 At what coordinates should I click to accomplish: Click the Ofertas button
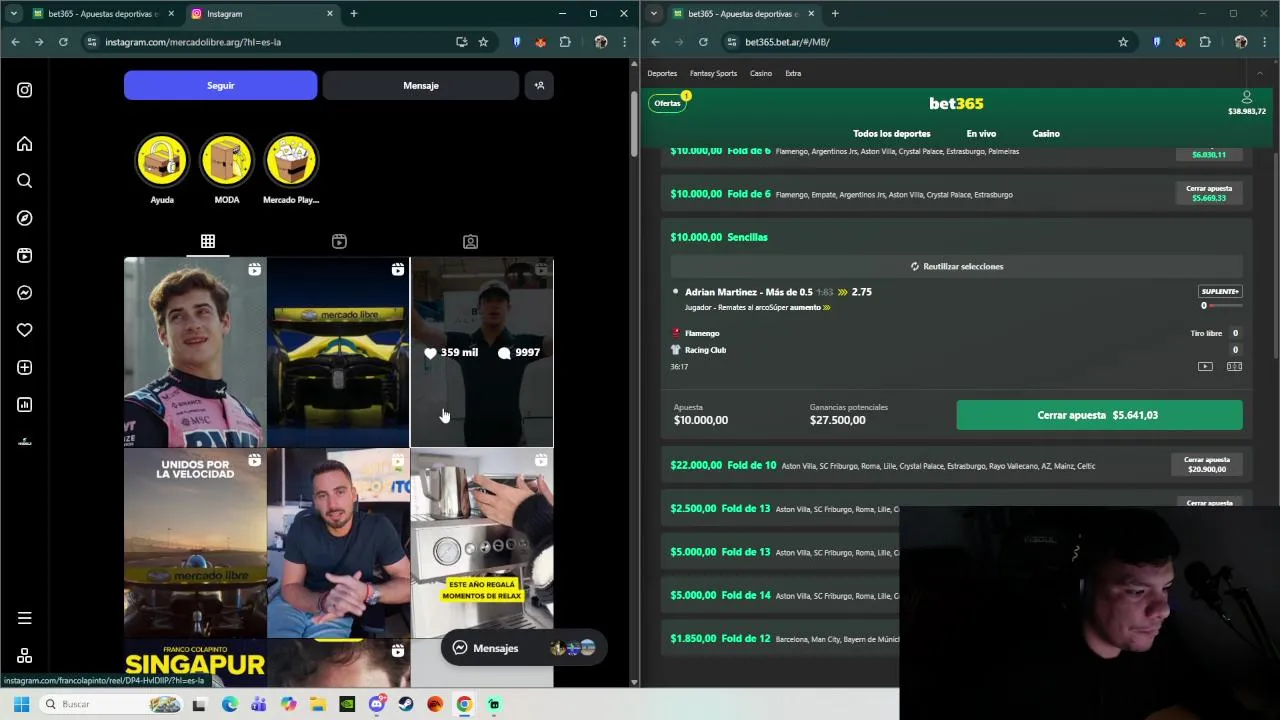pyautogui.click(x=668, y=103)
